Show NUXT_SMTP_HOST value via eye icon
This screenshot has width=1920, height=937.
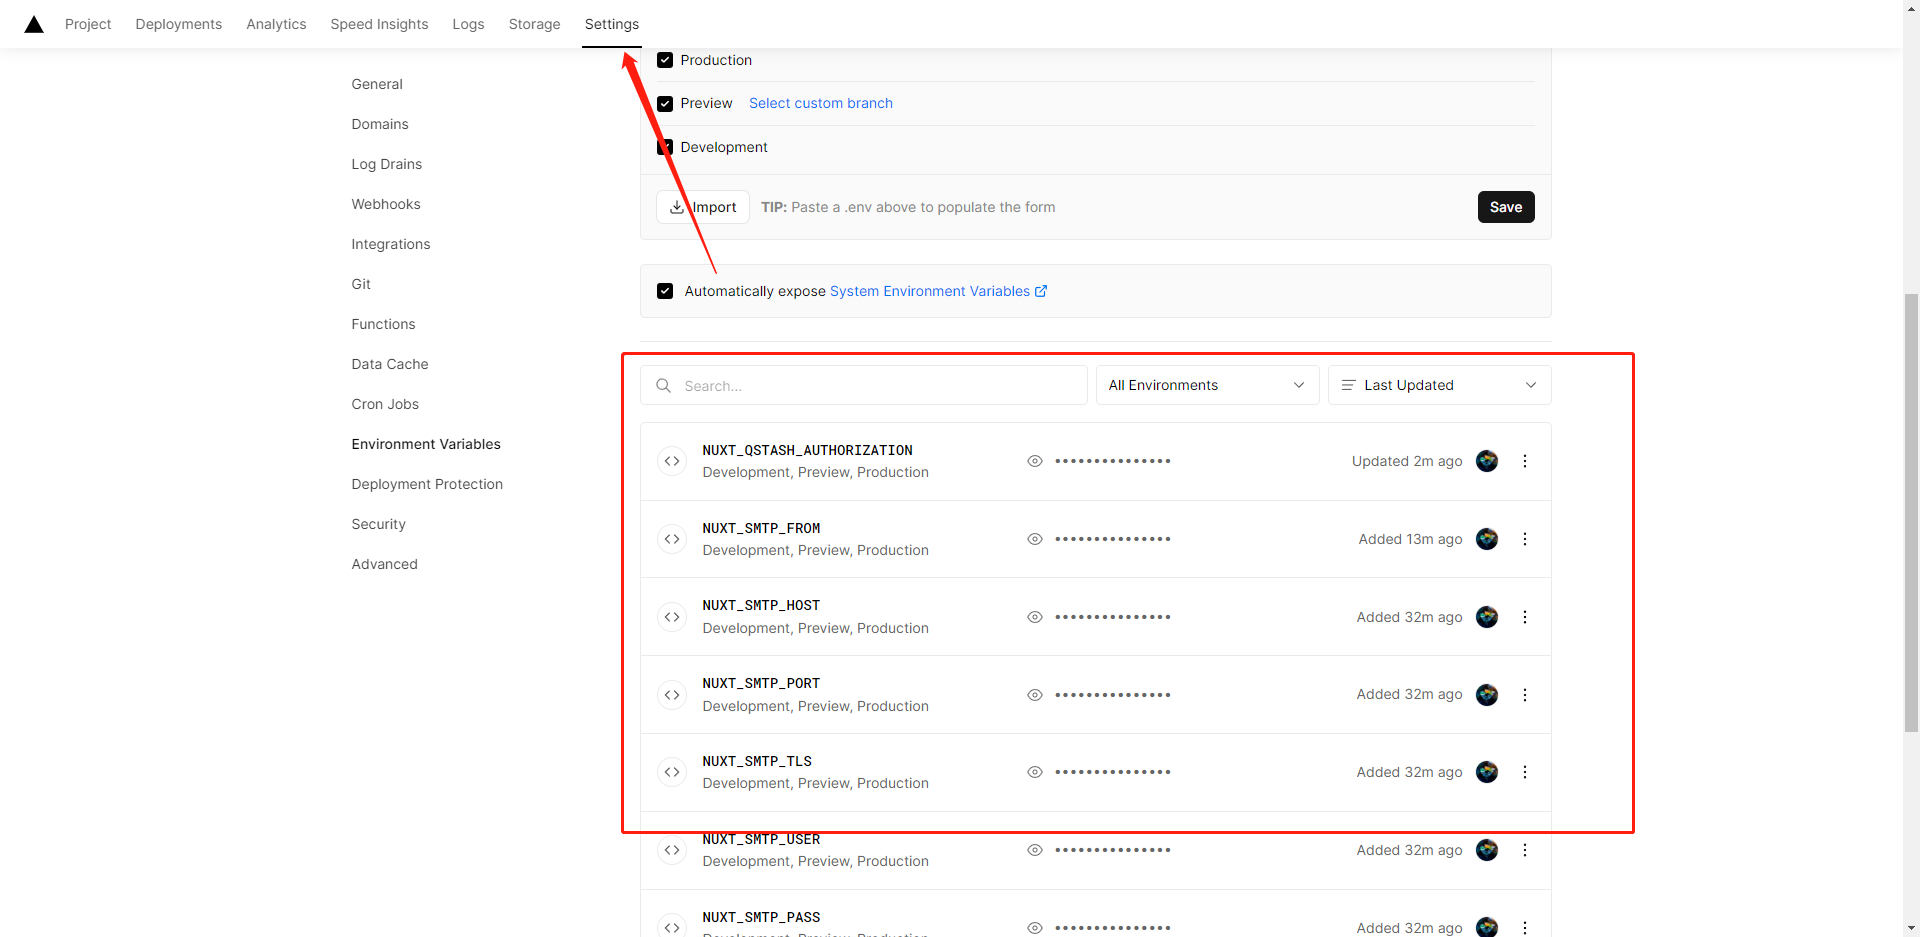click(1035, 617)
